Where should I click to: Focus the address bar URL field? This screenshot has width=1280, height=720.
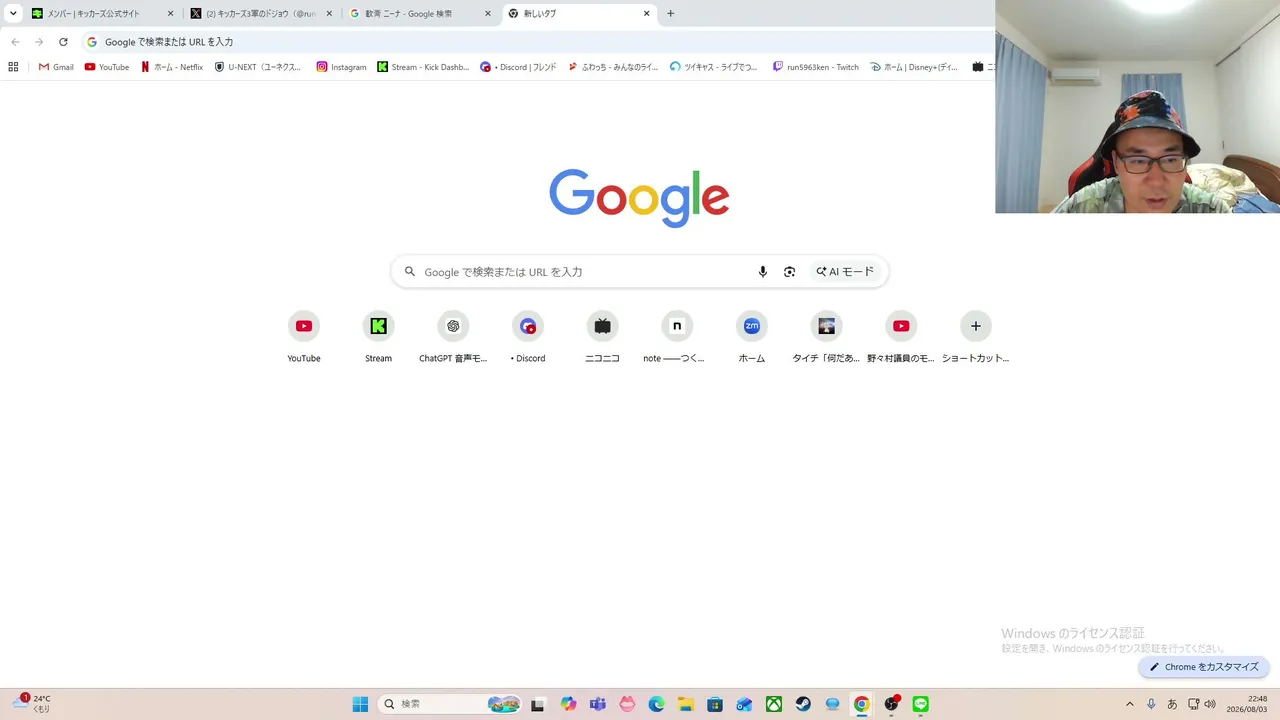pyautogui.click(x=540, y=42)
